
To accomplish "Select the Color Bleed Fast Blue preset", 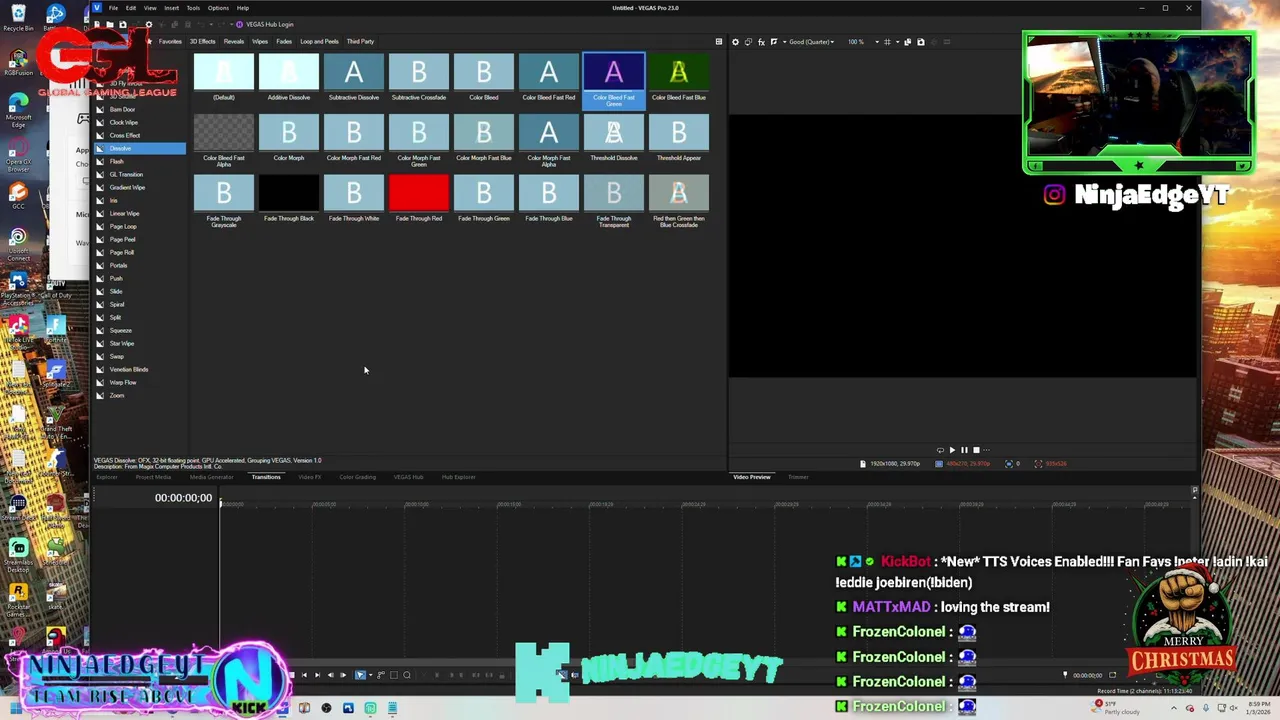I will tap(679, 72).
